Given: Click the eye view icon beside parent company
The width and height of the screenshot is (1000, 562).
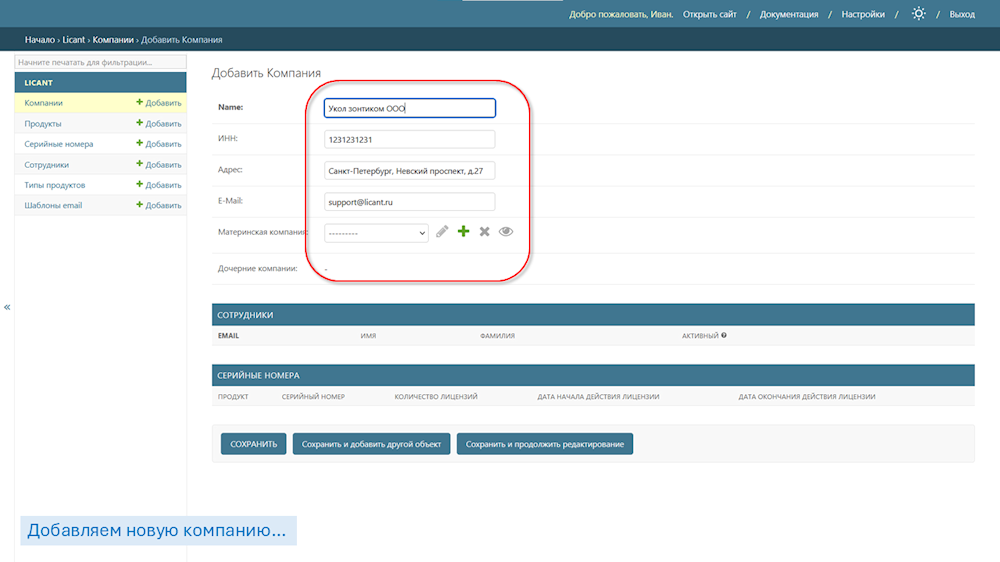Looking at the screenshot, I should [506, 232].
